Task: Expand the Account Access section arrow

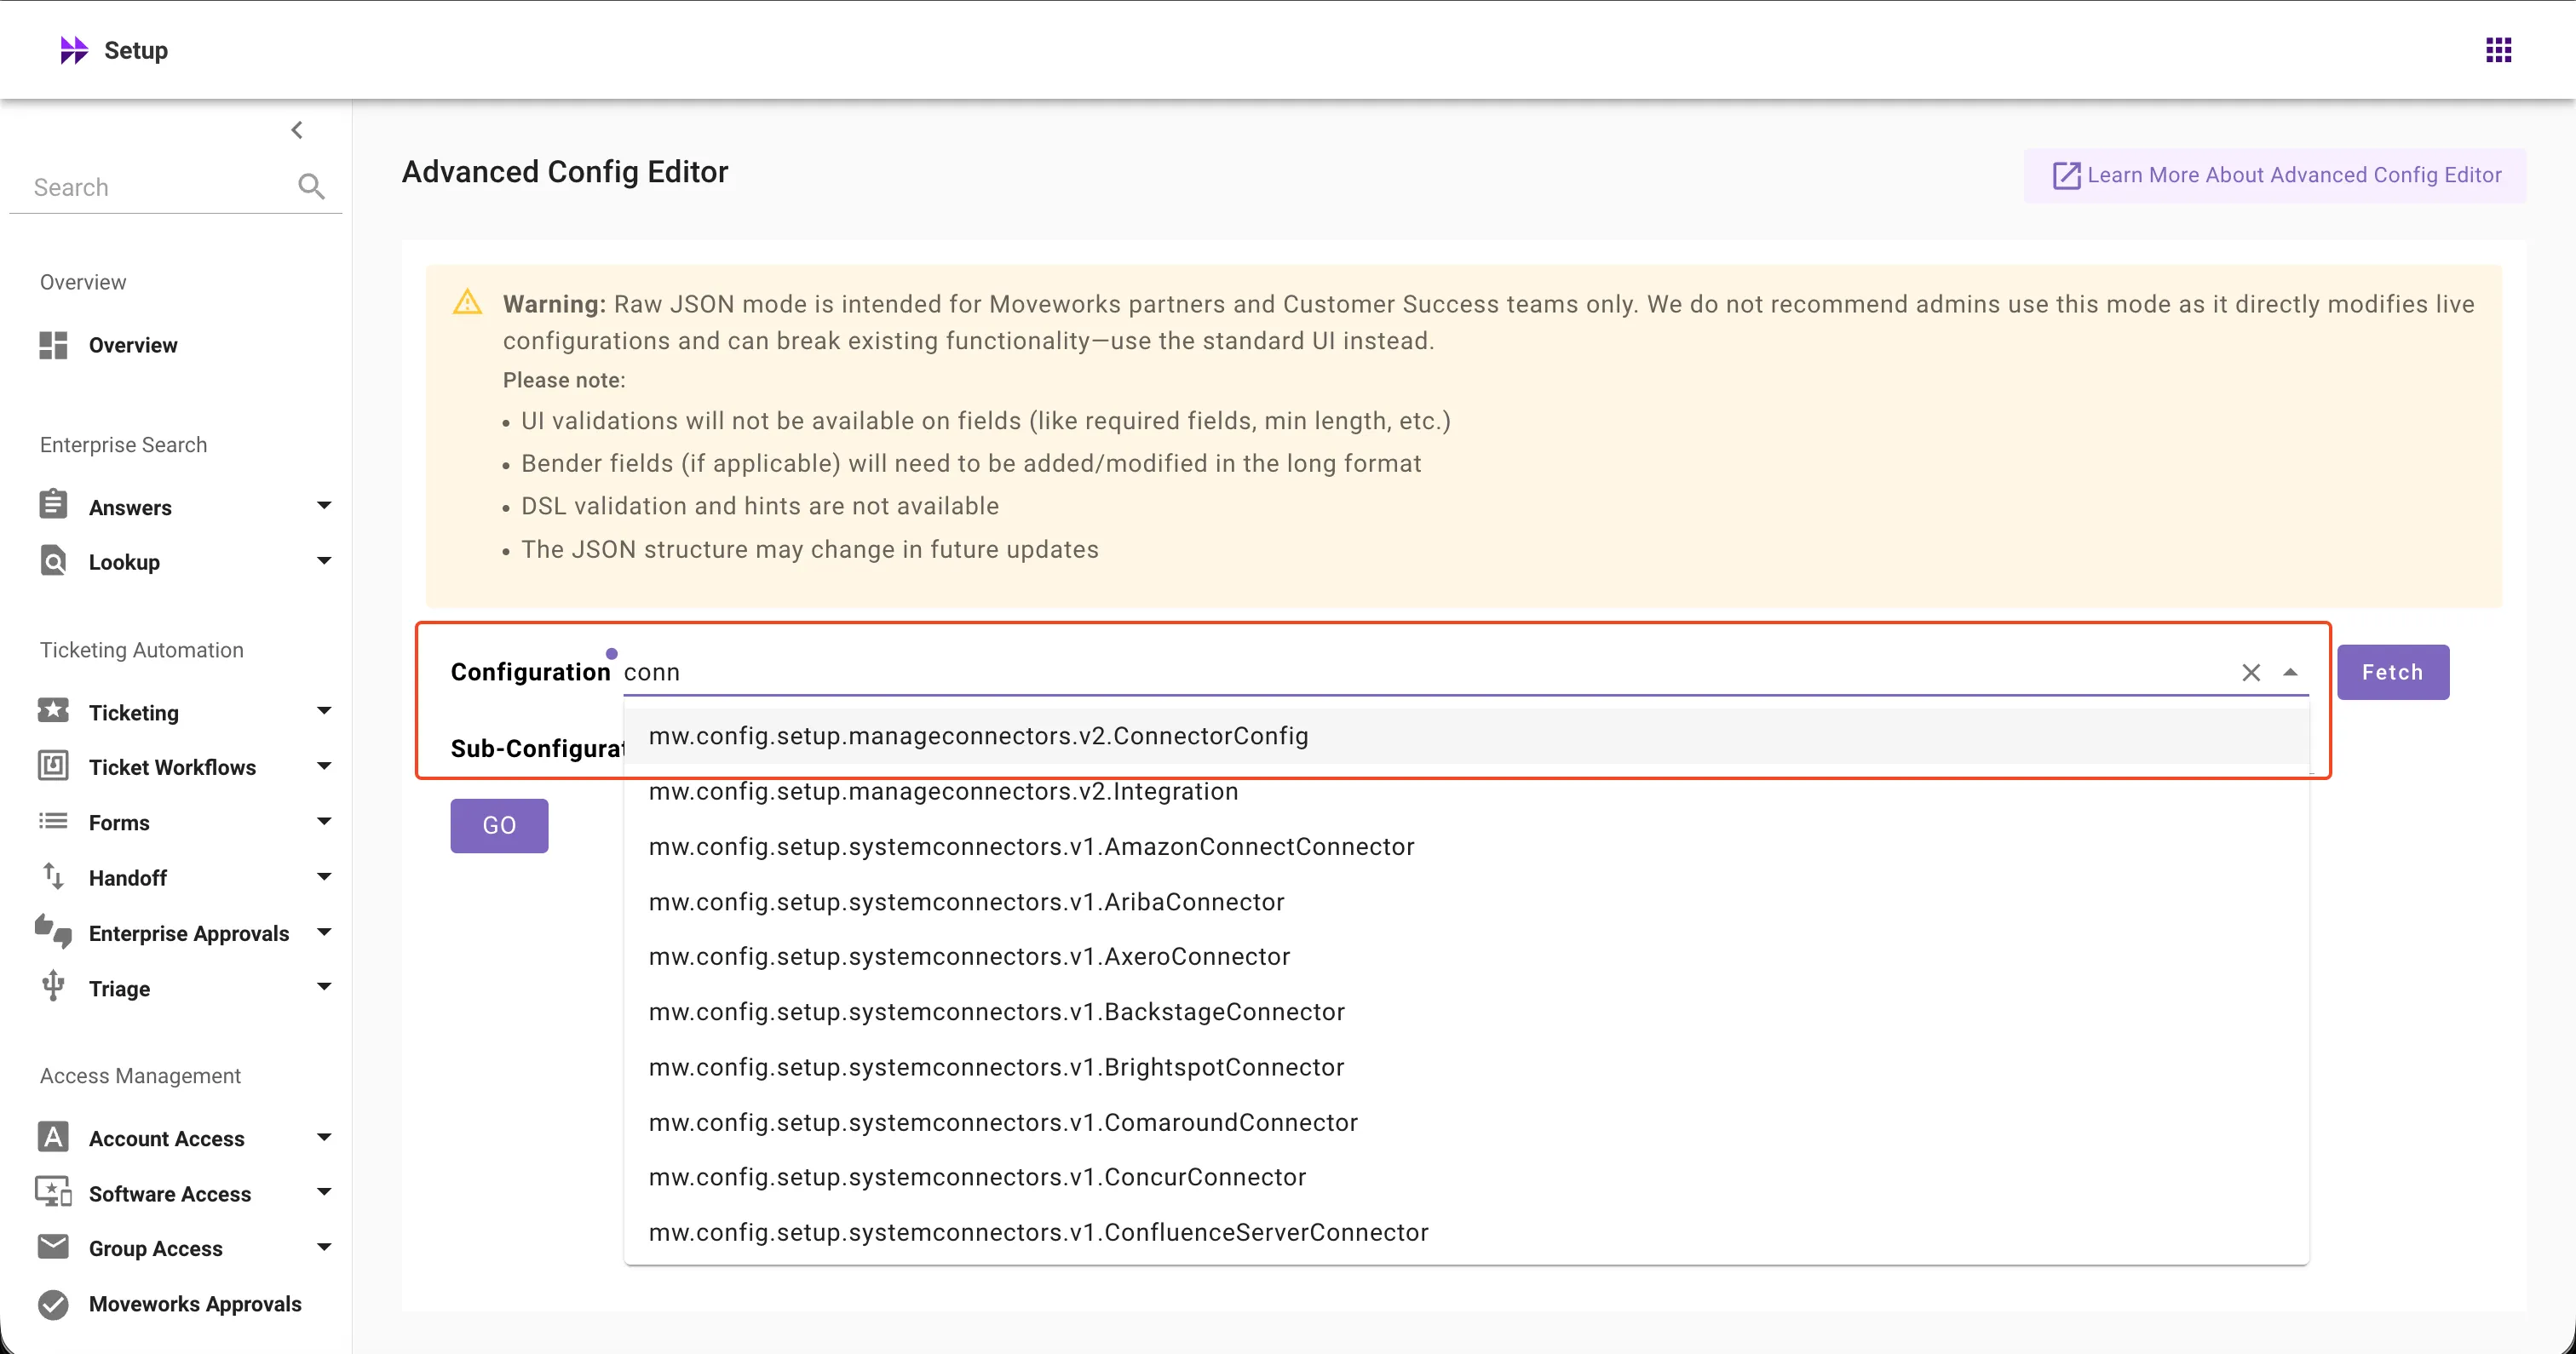Action: 324,1137
